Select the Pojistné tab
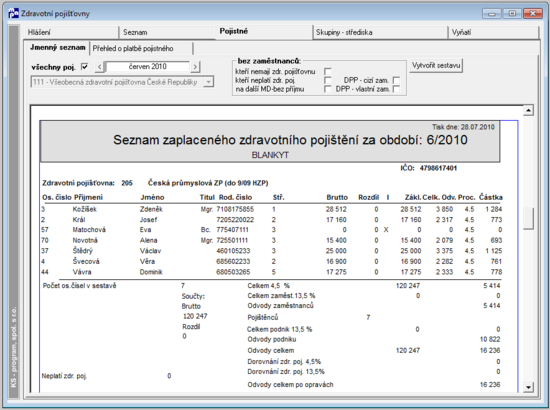The image size is (550, 410). 263,31
